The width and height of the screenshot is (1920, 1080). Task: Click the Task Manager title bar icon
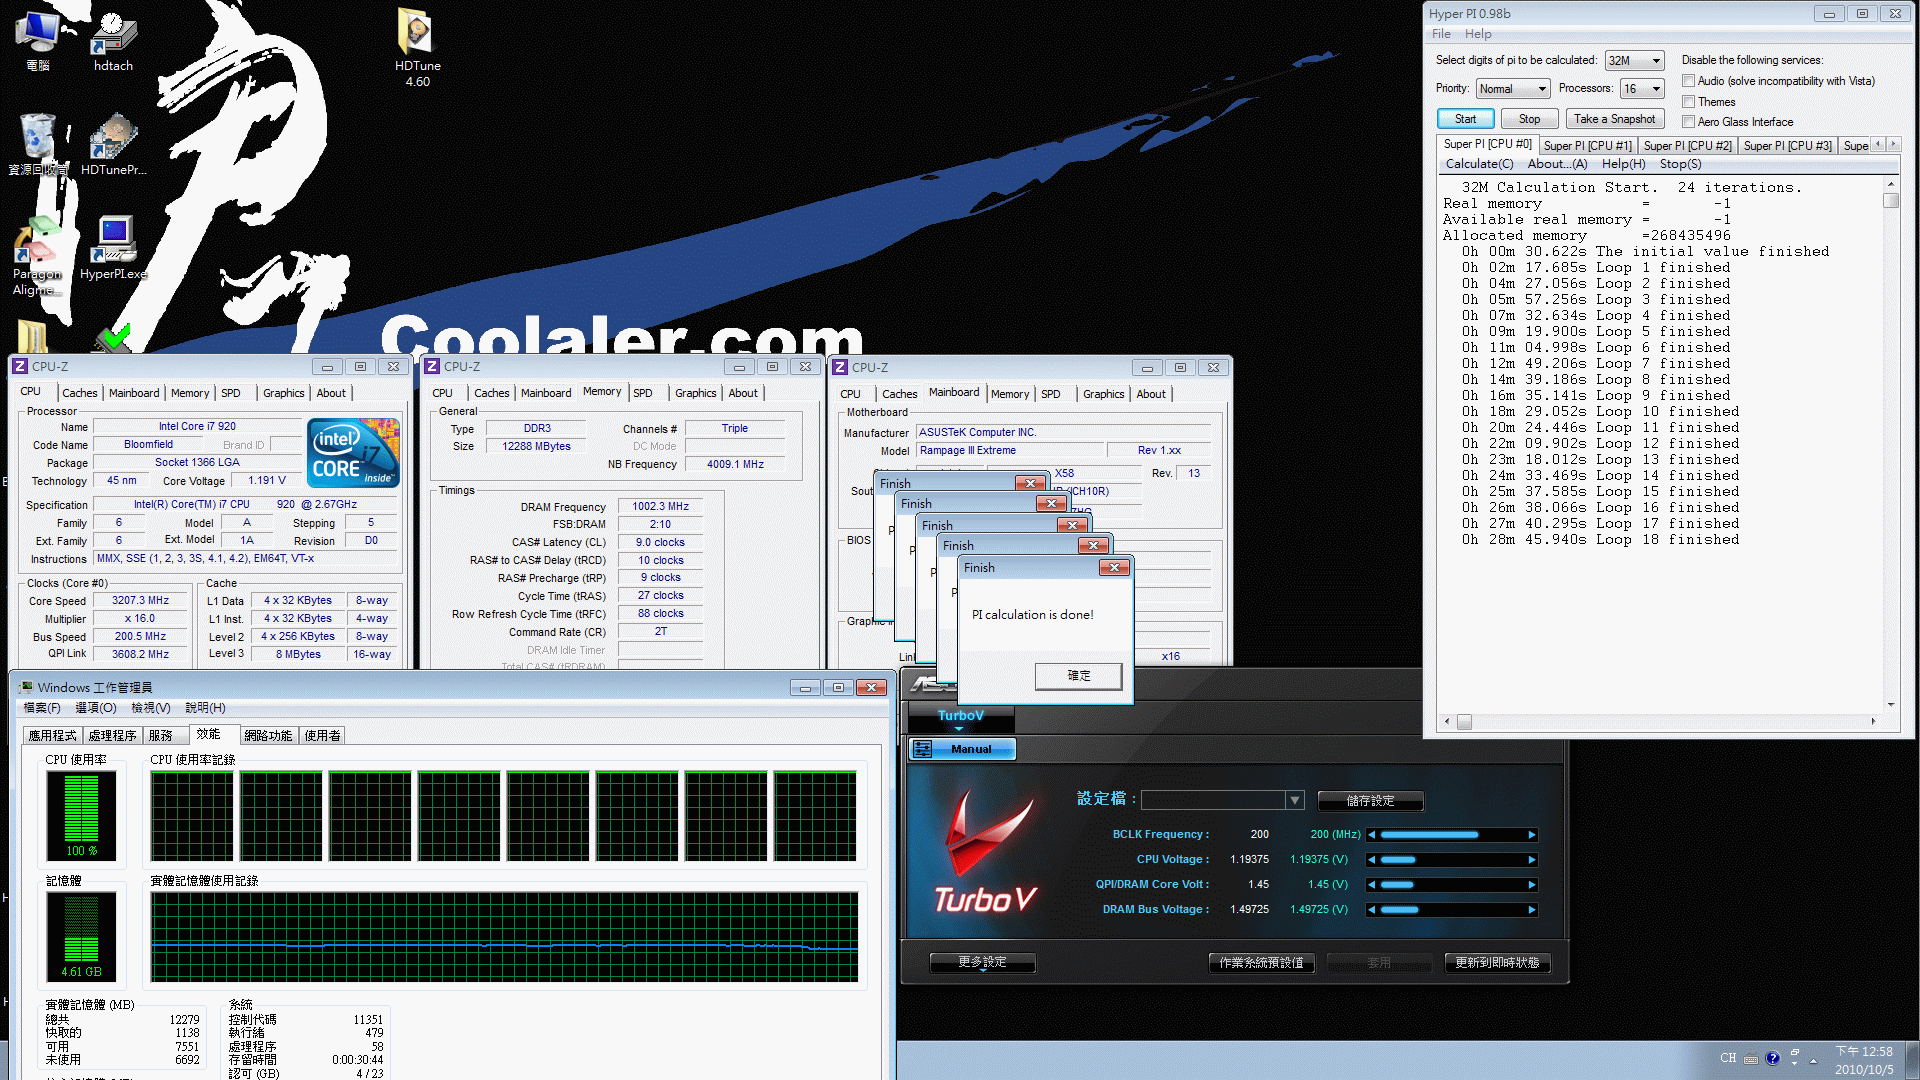tap(26, 688)
